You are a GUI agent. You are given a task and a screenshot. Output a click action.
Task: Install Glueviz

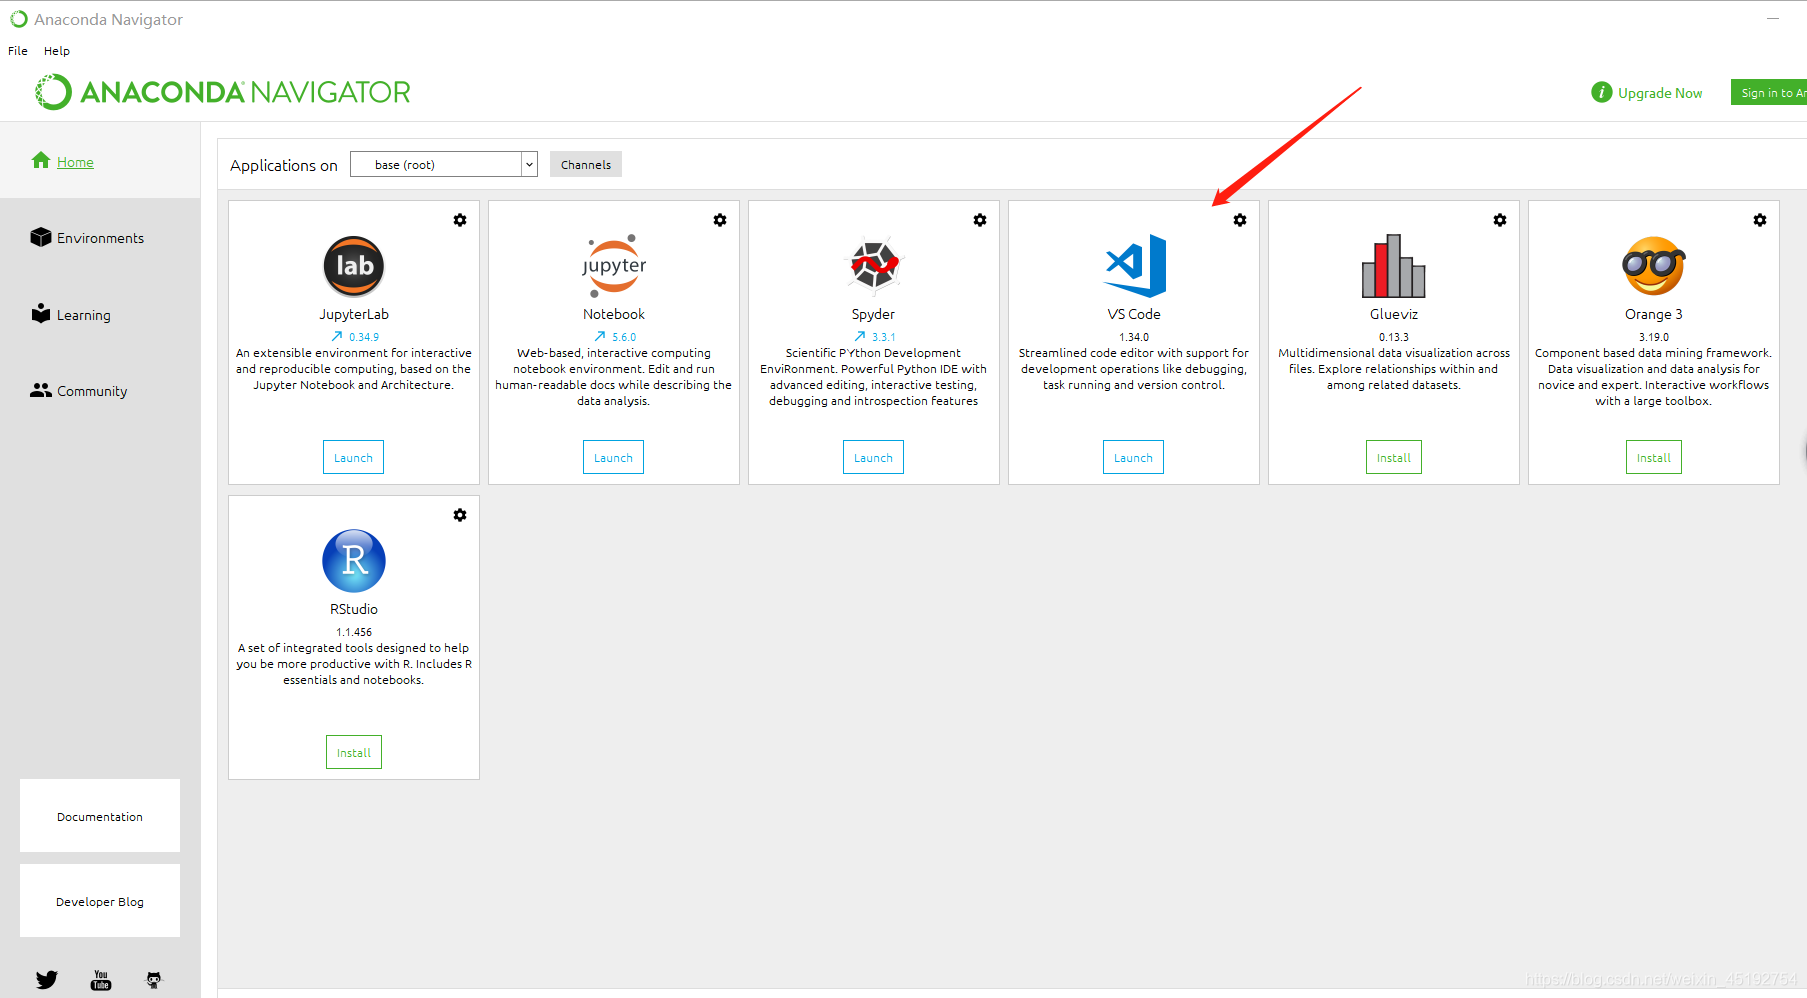pos(1394,457)
